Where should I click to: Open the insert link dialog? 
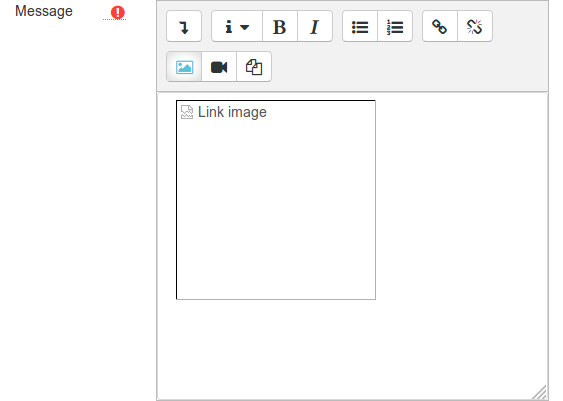[440, 27]
